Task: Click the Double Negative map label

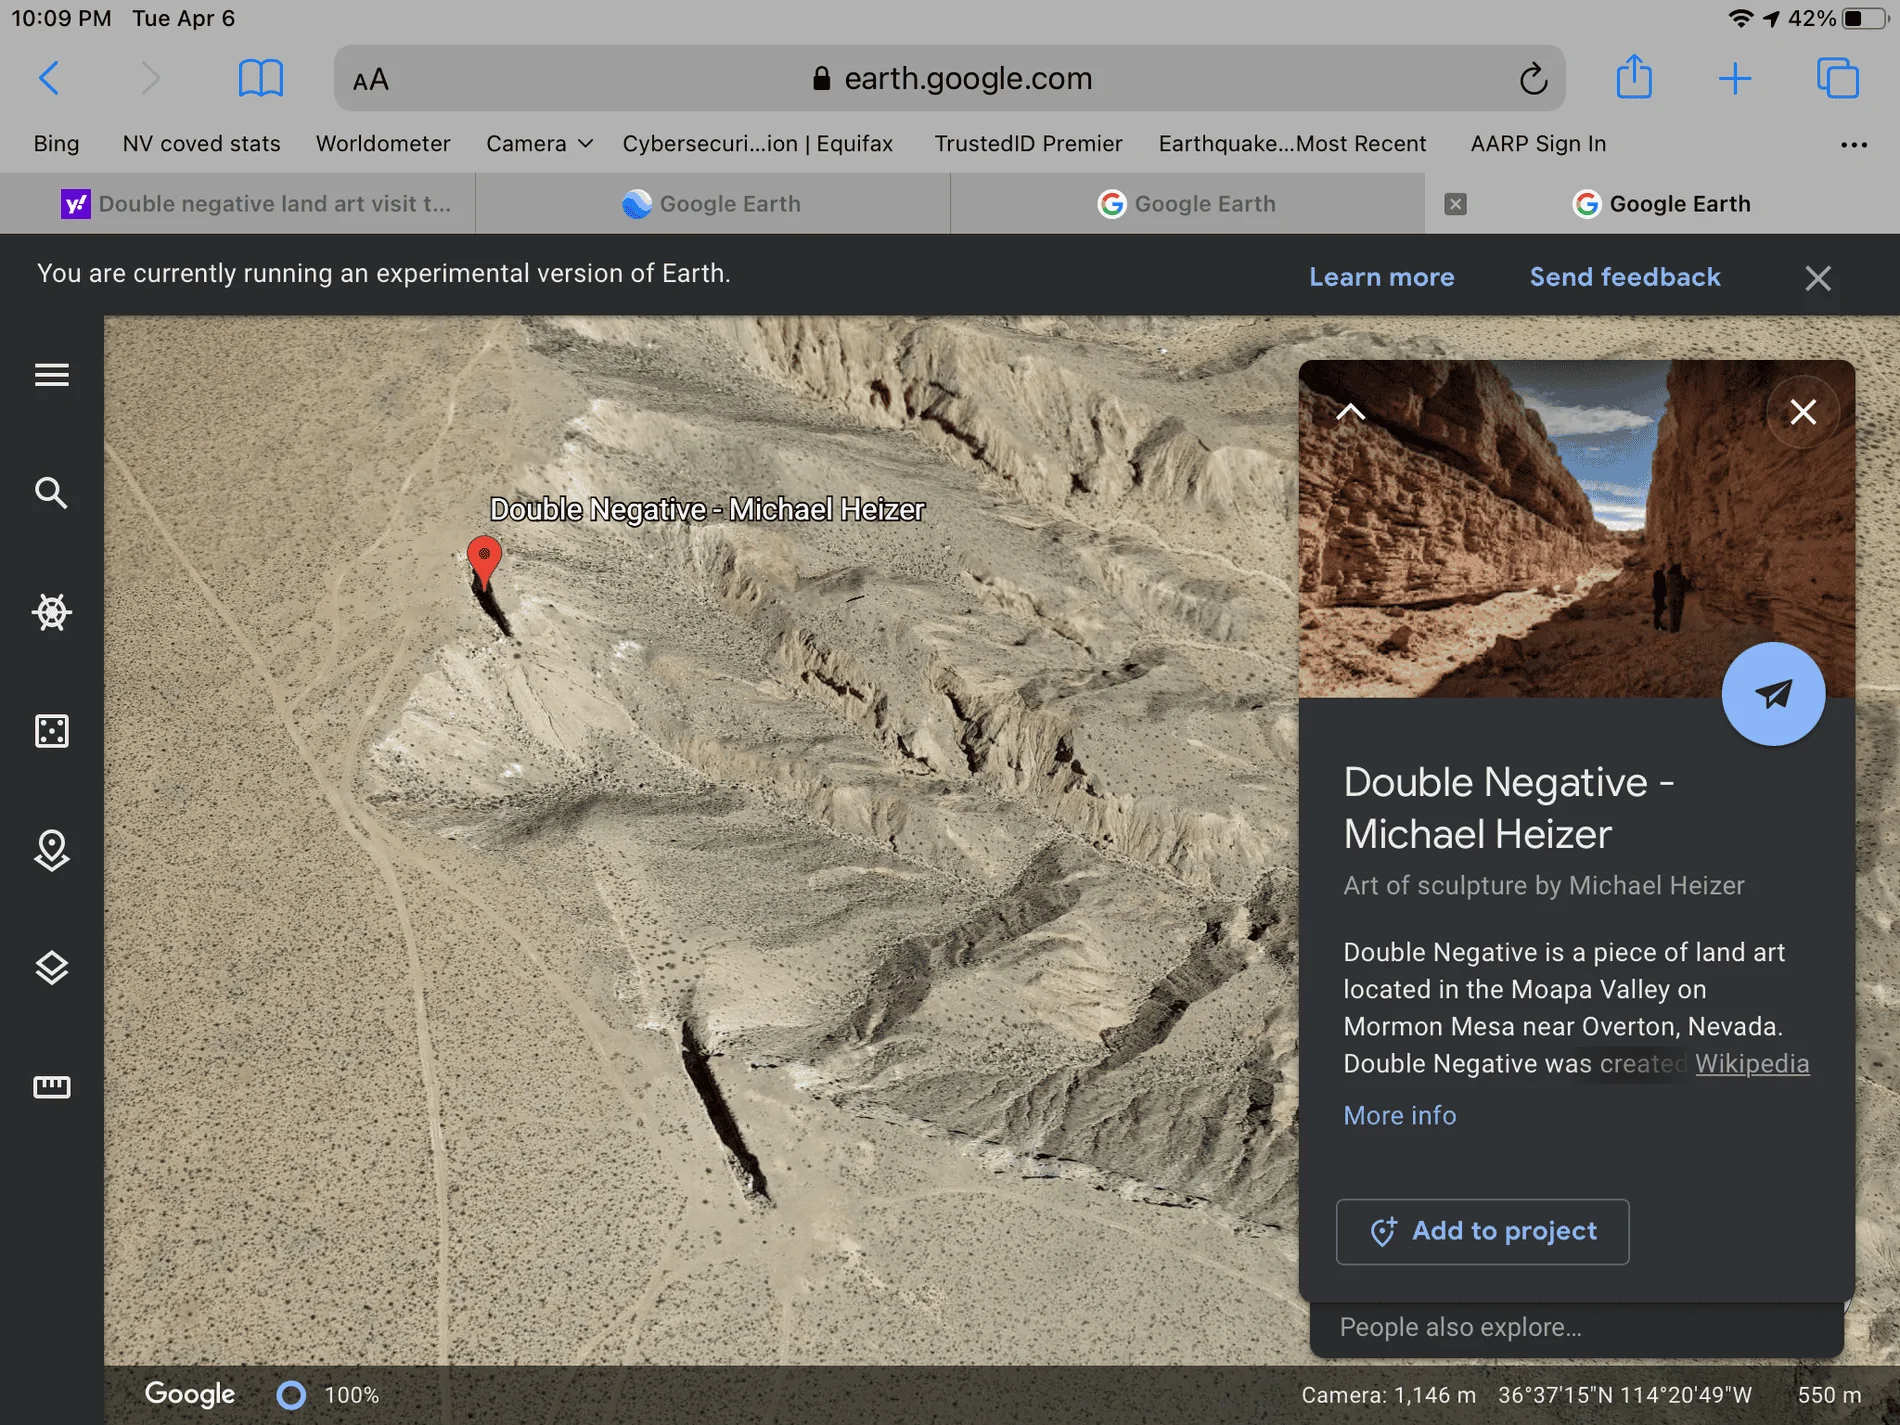Action: pyautogui.click(x=707, y=510)
